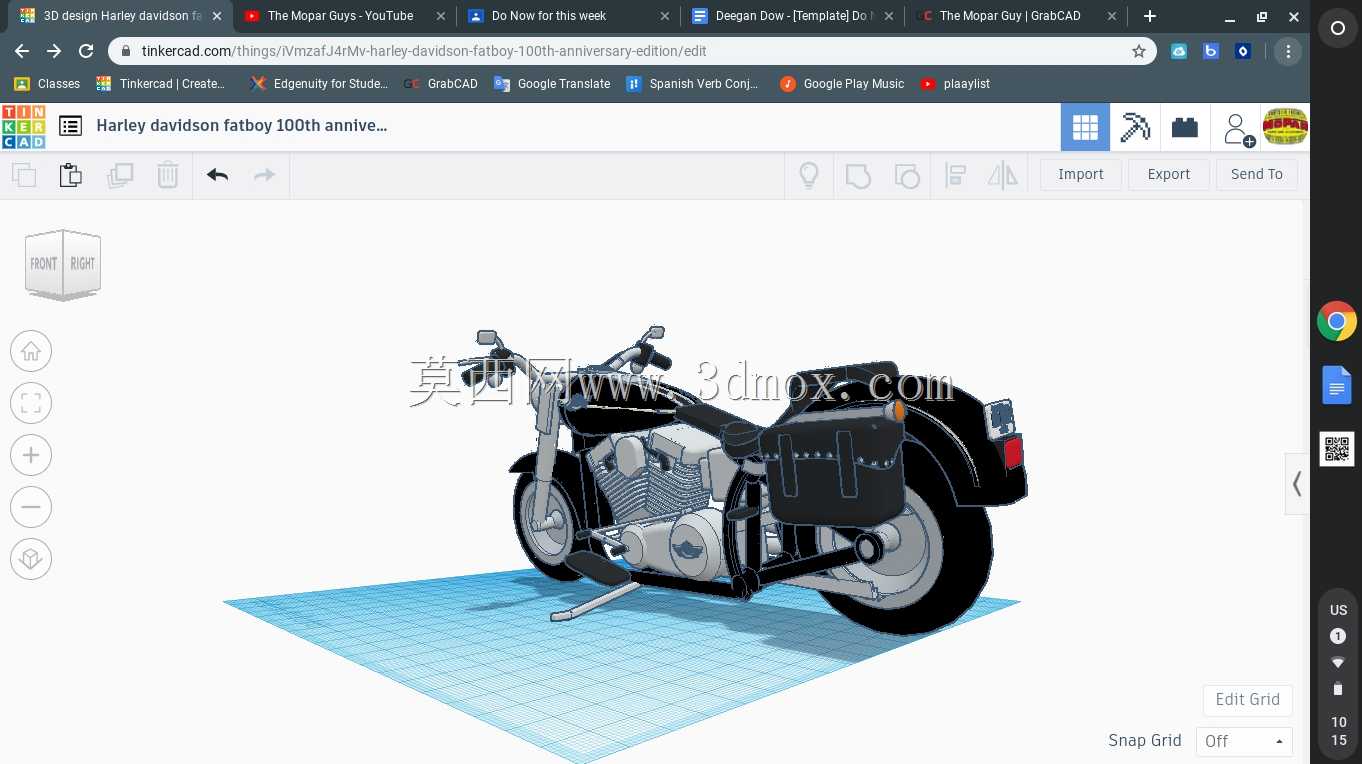Click the design title Harley davidson fatboy
This screenshot has height=764, width=1362.
242,125
